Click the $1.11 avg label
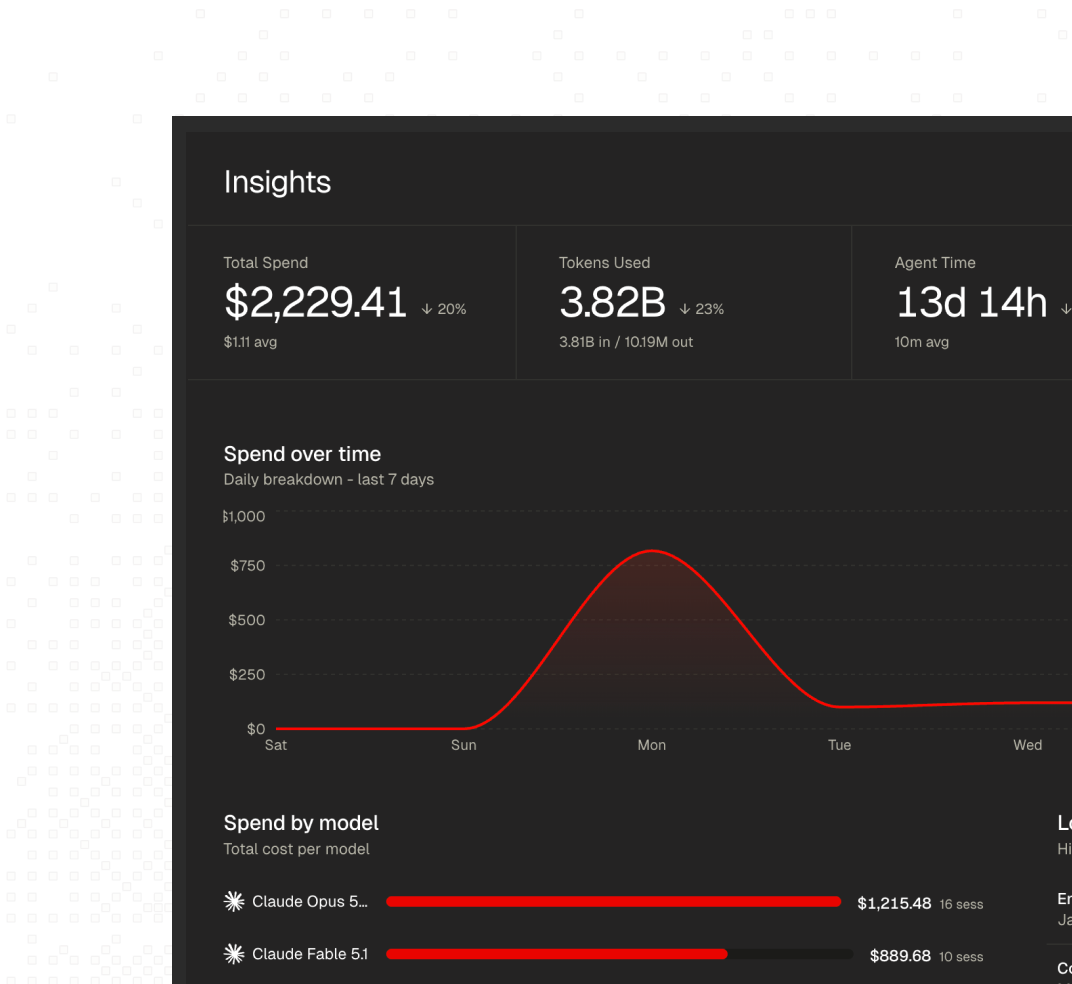This screenshot has width=1072, height=984. click(250, 342)
